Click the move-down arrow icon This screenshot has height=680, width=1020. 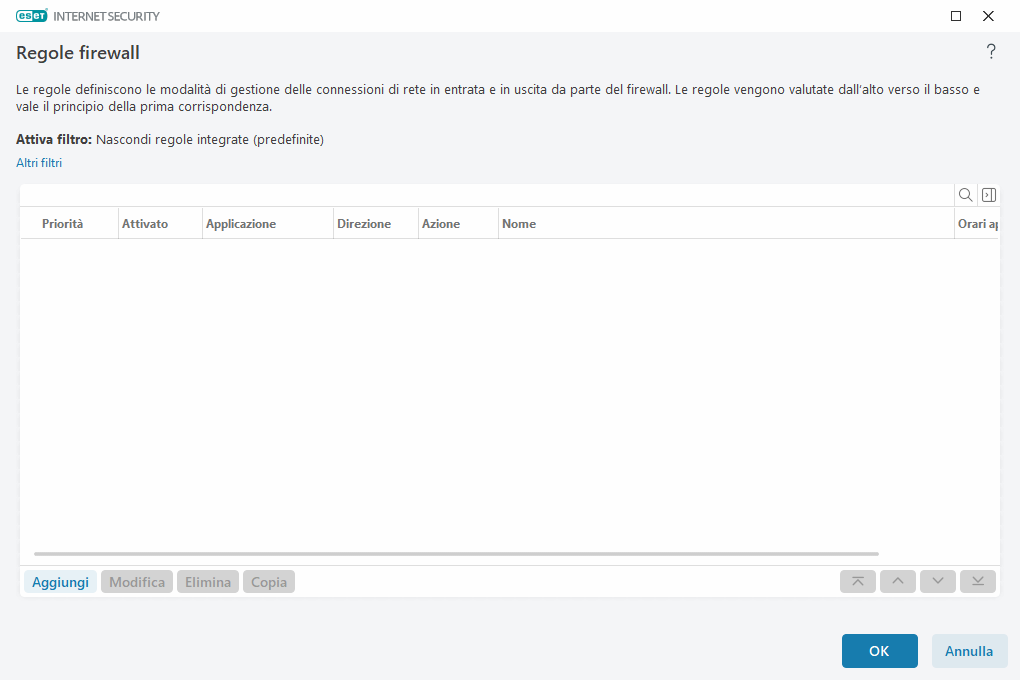point(937,581)
